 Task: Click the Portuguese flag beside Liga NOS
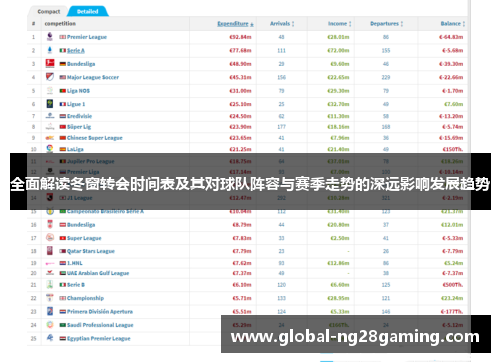[x=63, y=91]
